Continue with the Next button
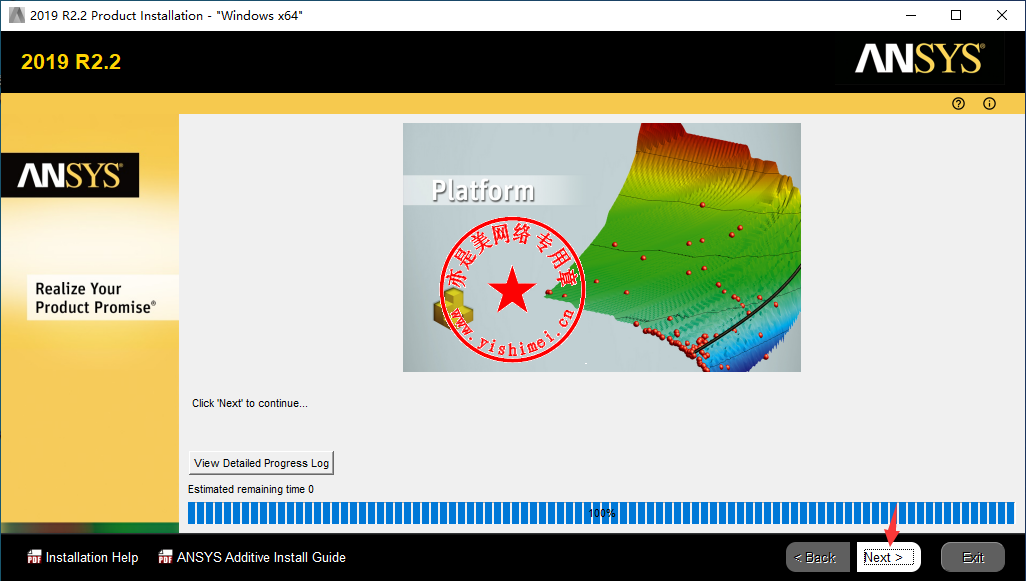 (x=889, y=557)
